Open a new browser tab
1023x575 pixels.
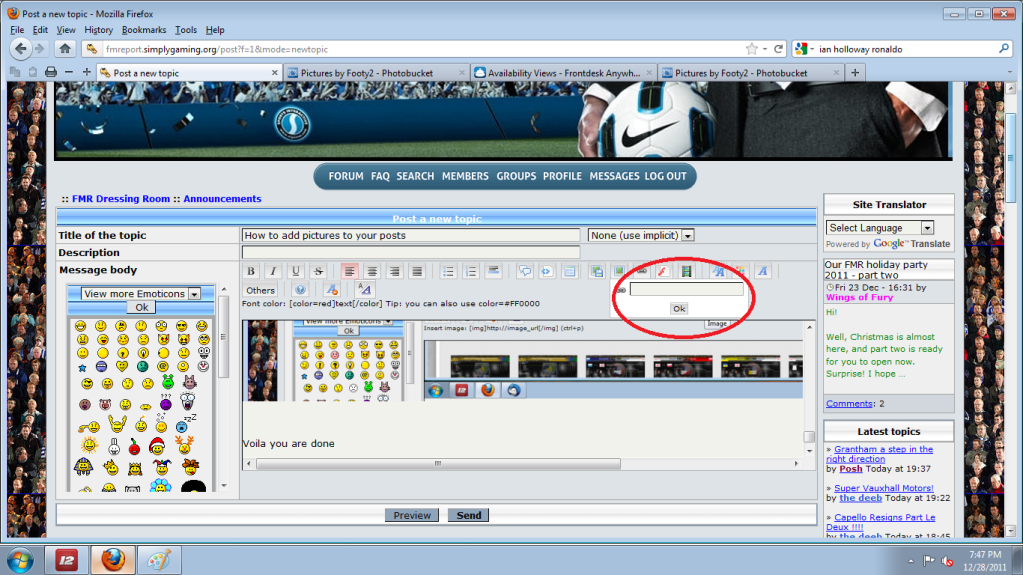(855, 72)
